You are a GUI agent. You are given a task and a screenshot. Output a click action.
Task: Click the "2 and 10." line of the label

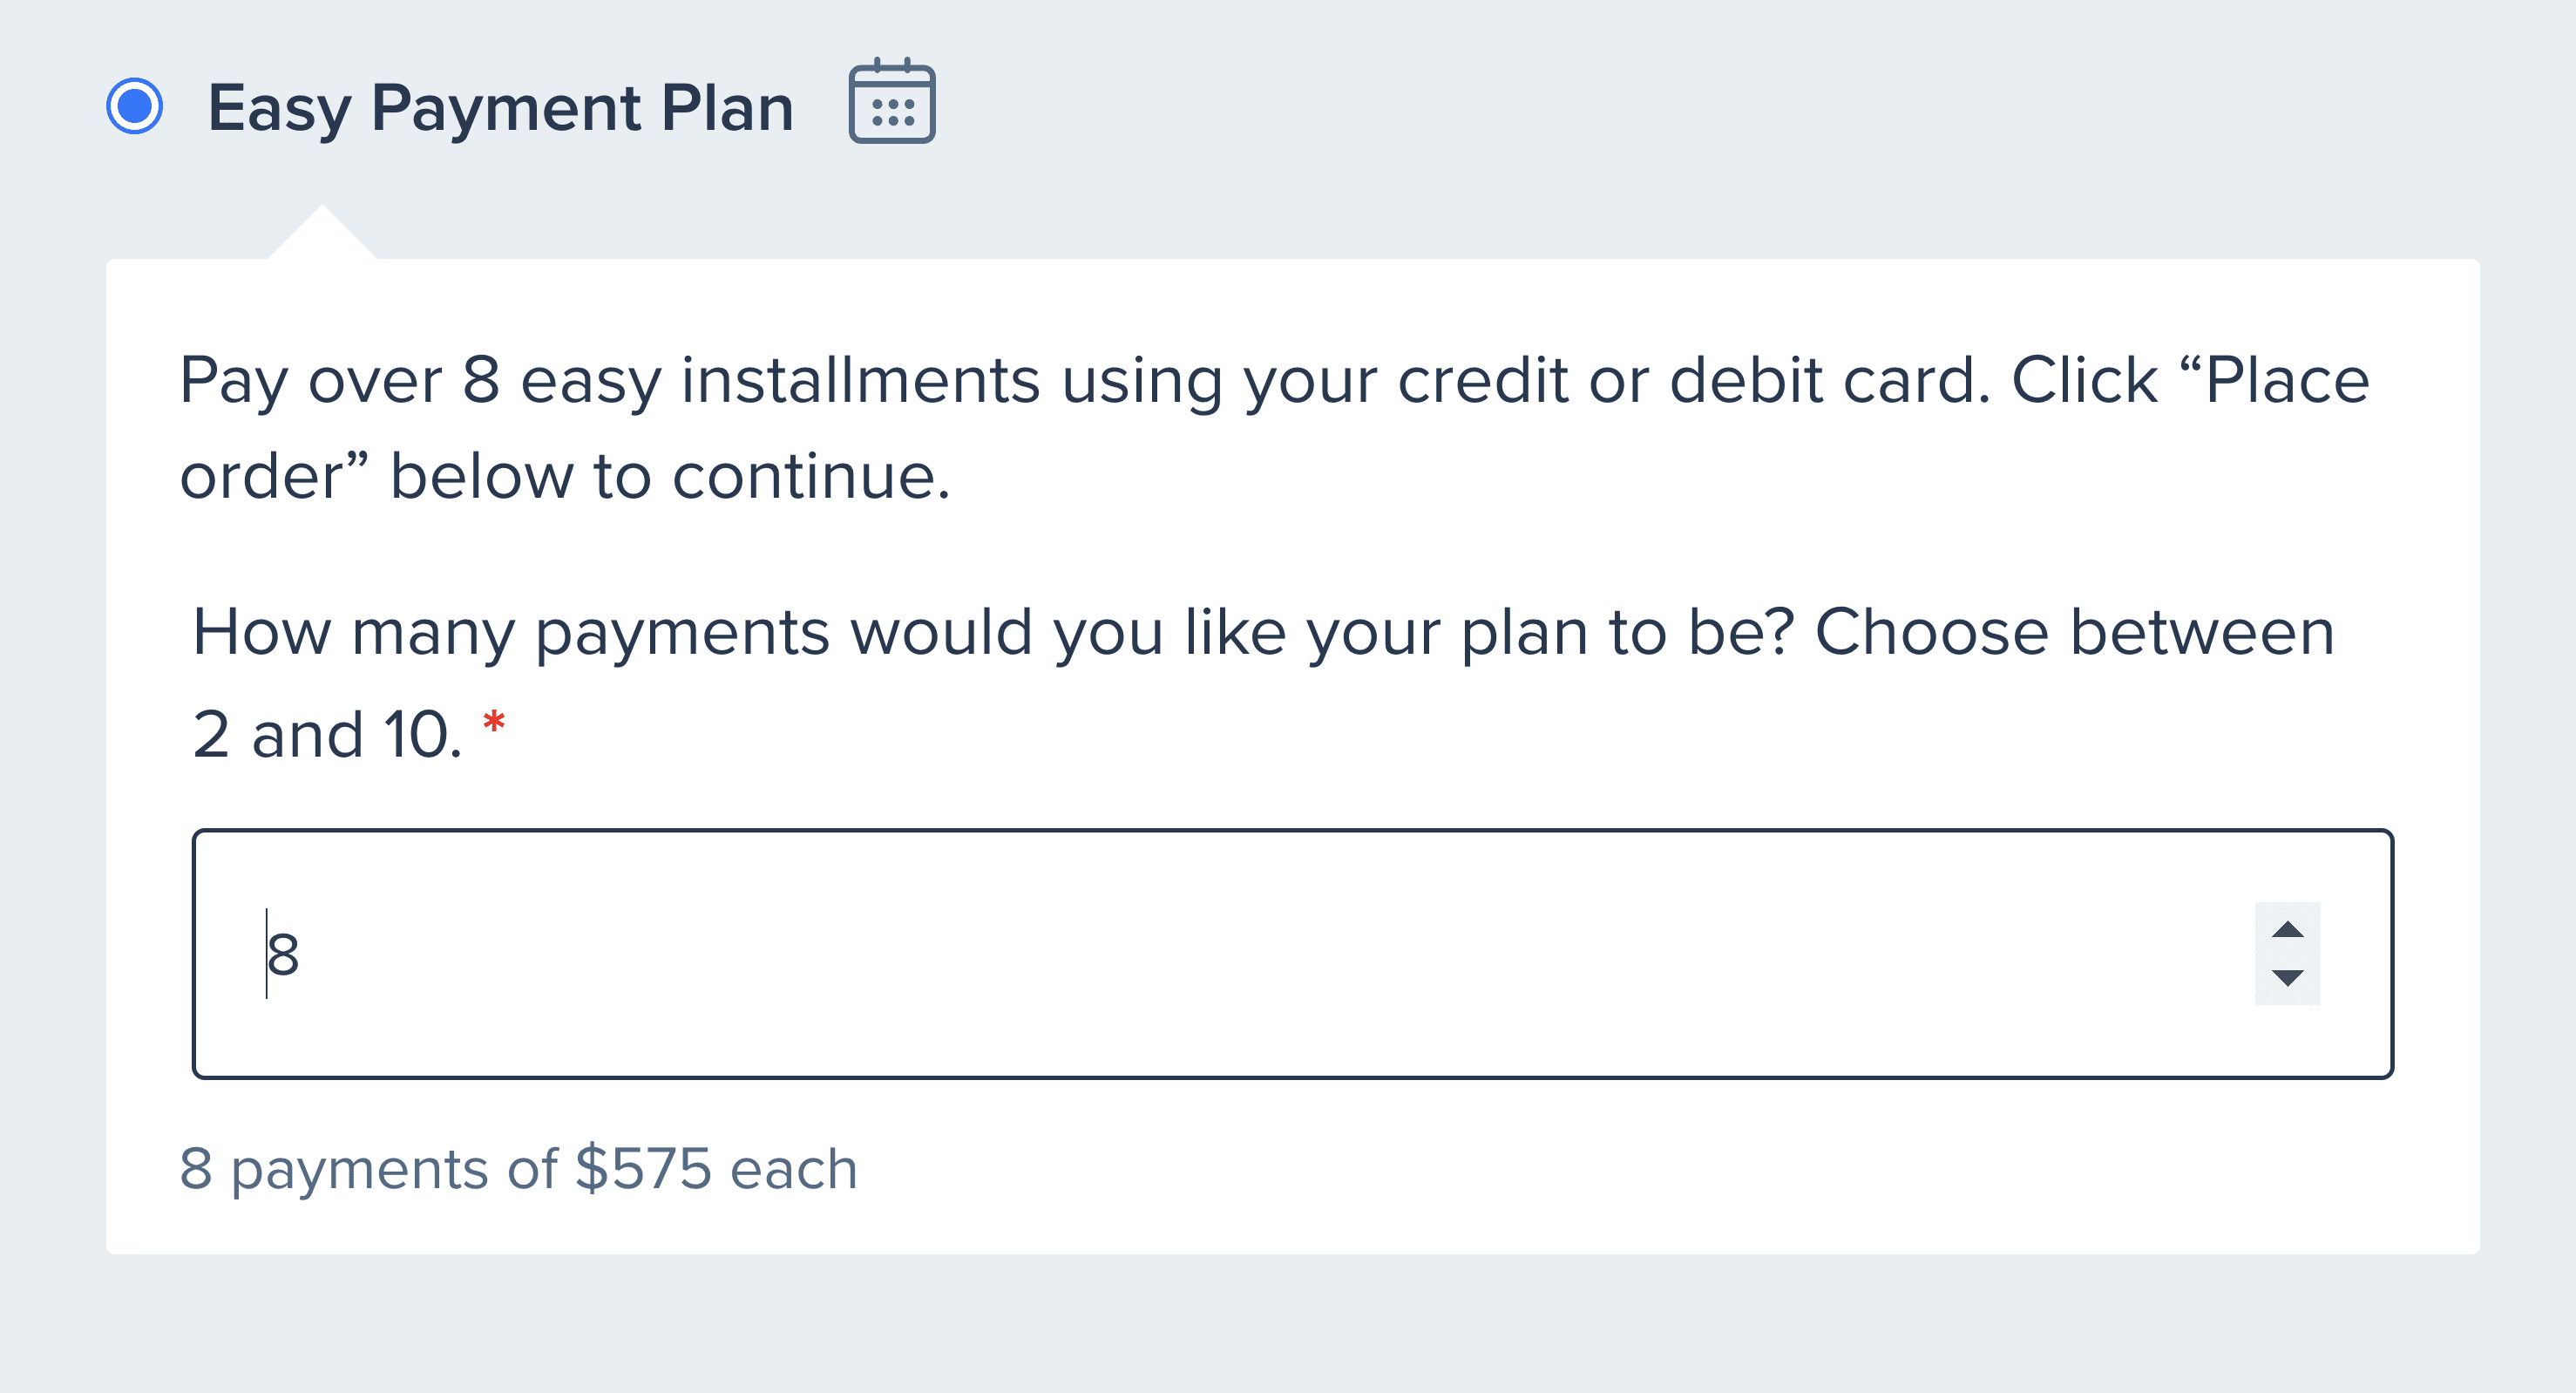[327, 735]
